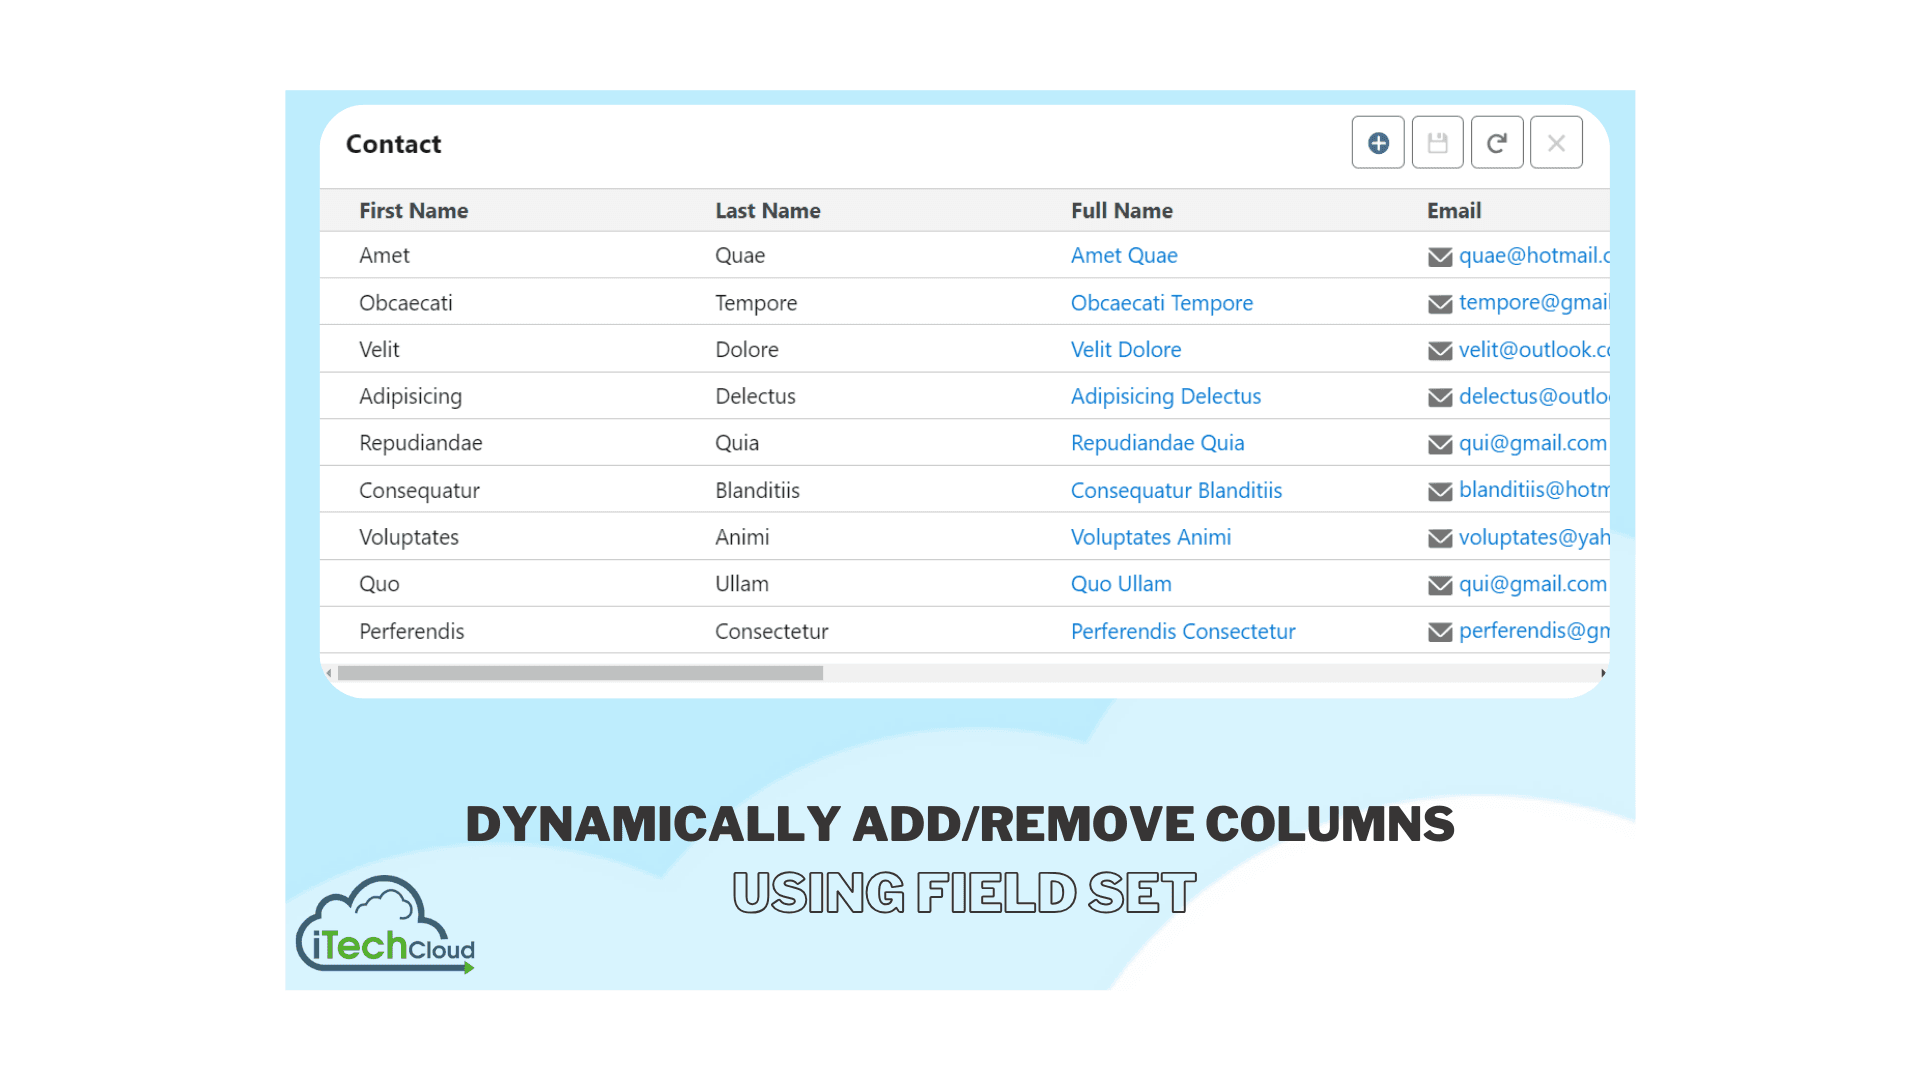
Task: Open the Velit Dolore link
Action: (x=1126, y=350)
